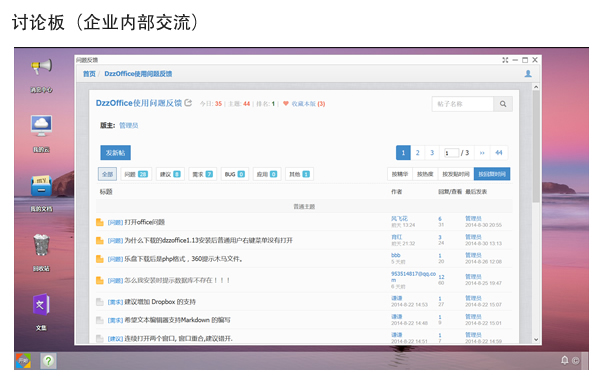Open the cloud monitor desktop icon
This screenshot has width=600, height=390.
41,126
